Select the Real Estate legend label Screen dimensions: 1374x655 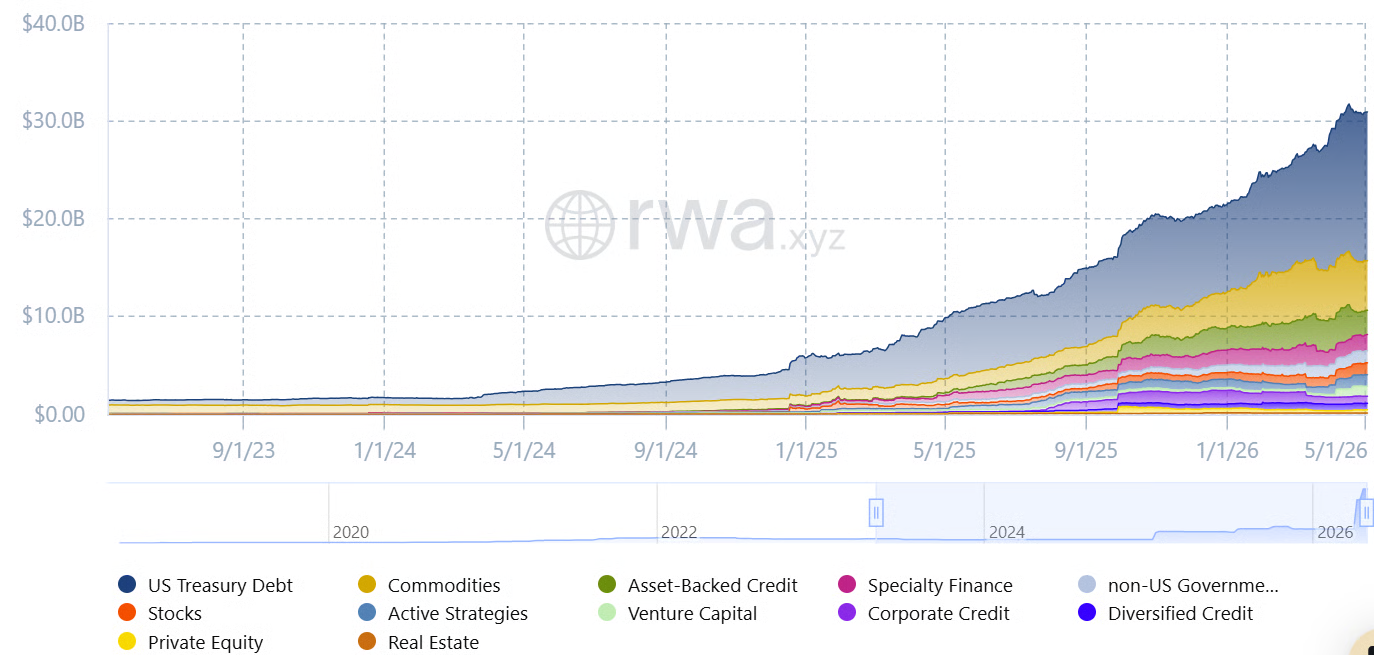click(x=433, y=642)
